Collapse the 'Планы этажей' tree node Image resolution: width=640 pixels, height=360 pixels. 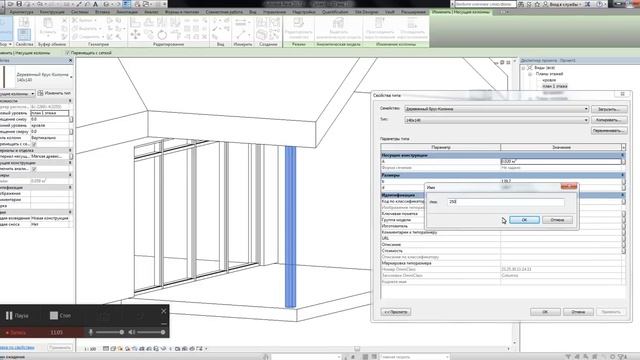click(x=530, y=74)
